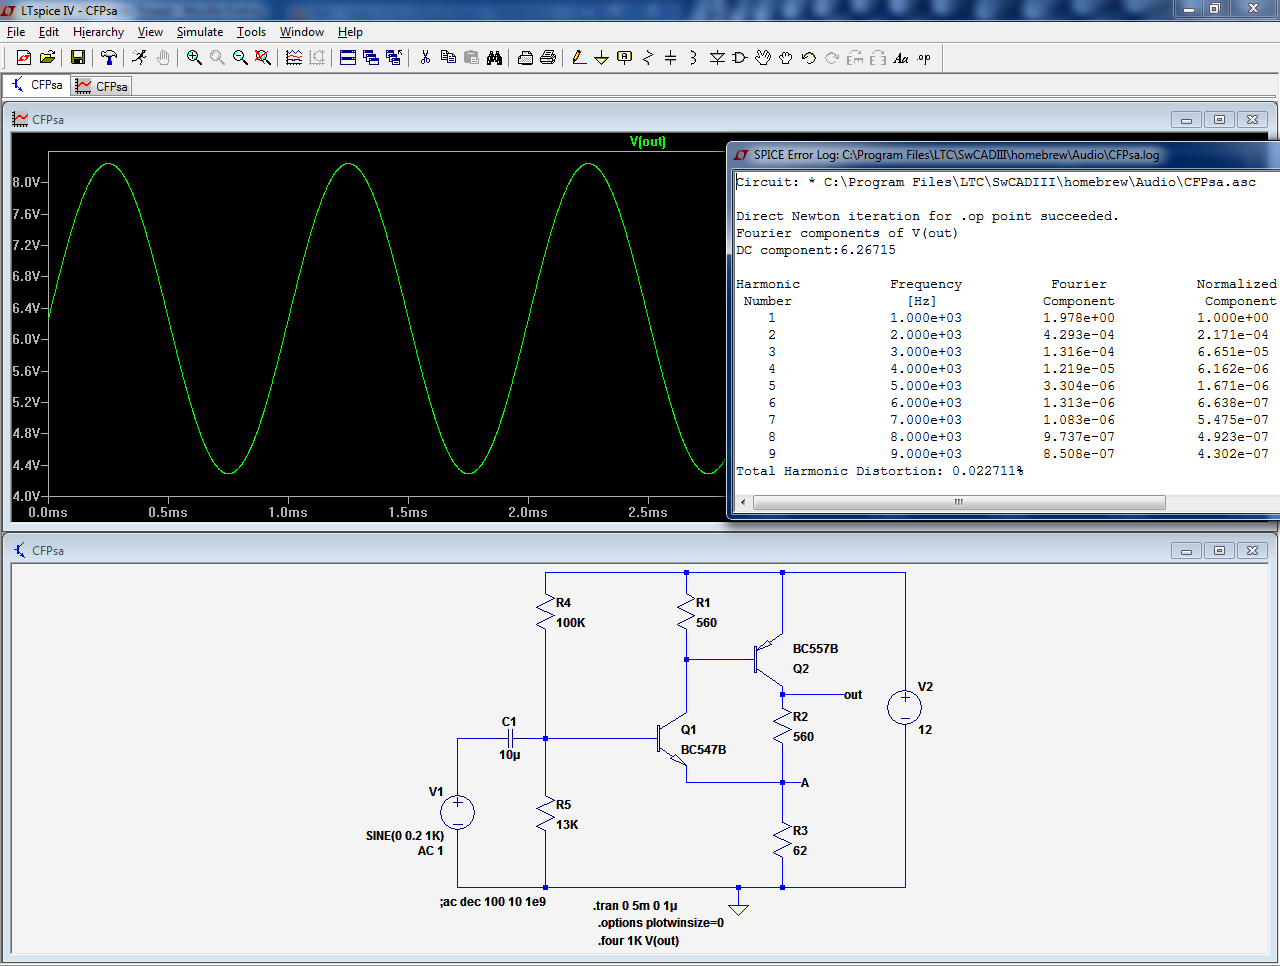Click transistor label BC557B

[815, 649]
